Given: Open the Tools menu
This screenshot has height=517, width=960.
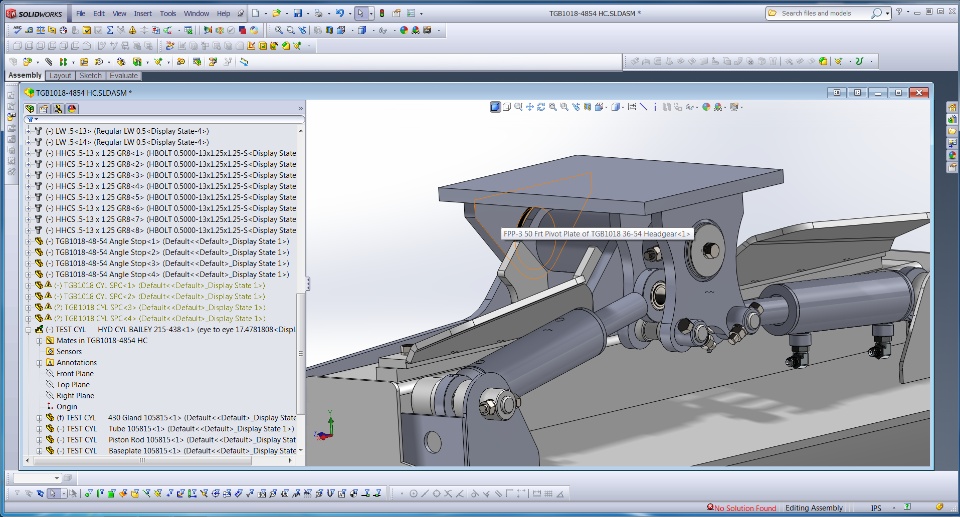Looking at the screenshot, I should click(168, 14).
